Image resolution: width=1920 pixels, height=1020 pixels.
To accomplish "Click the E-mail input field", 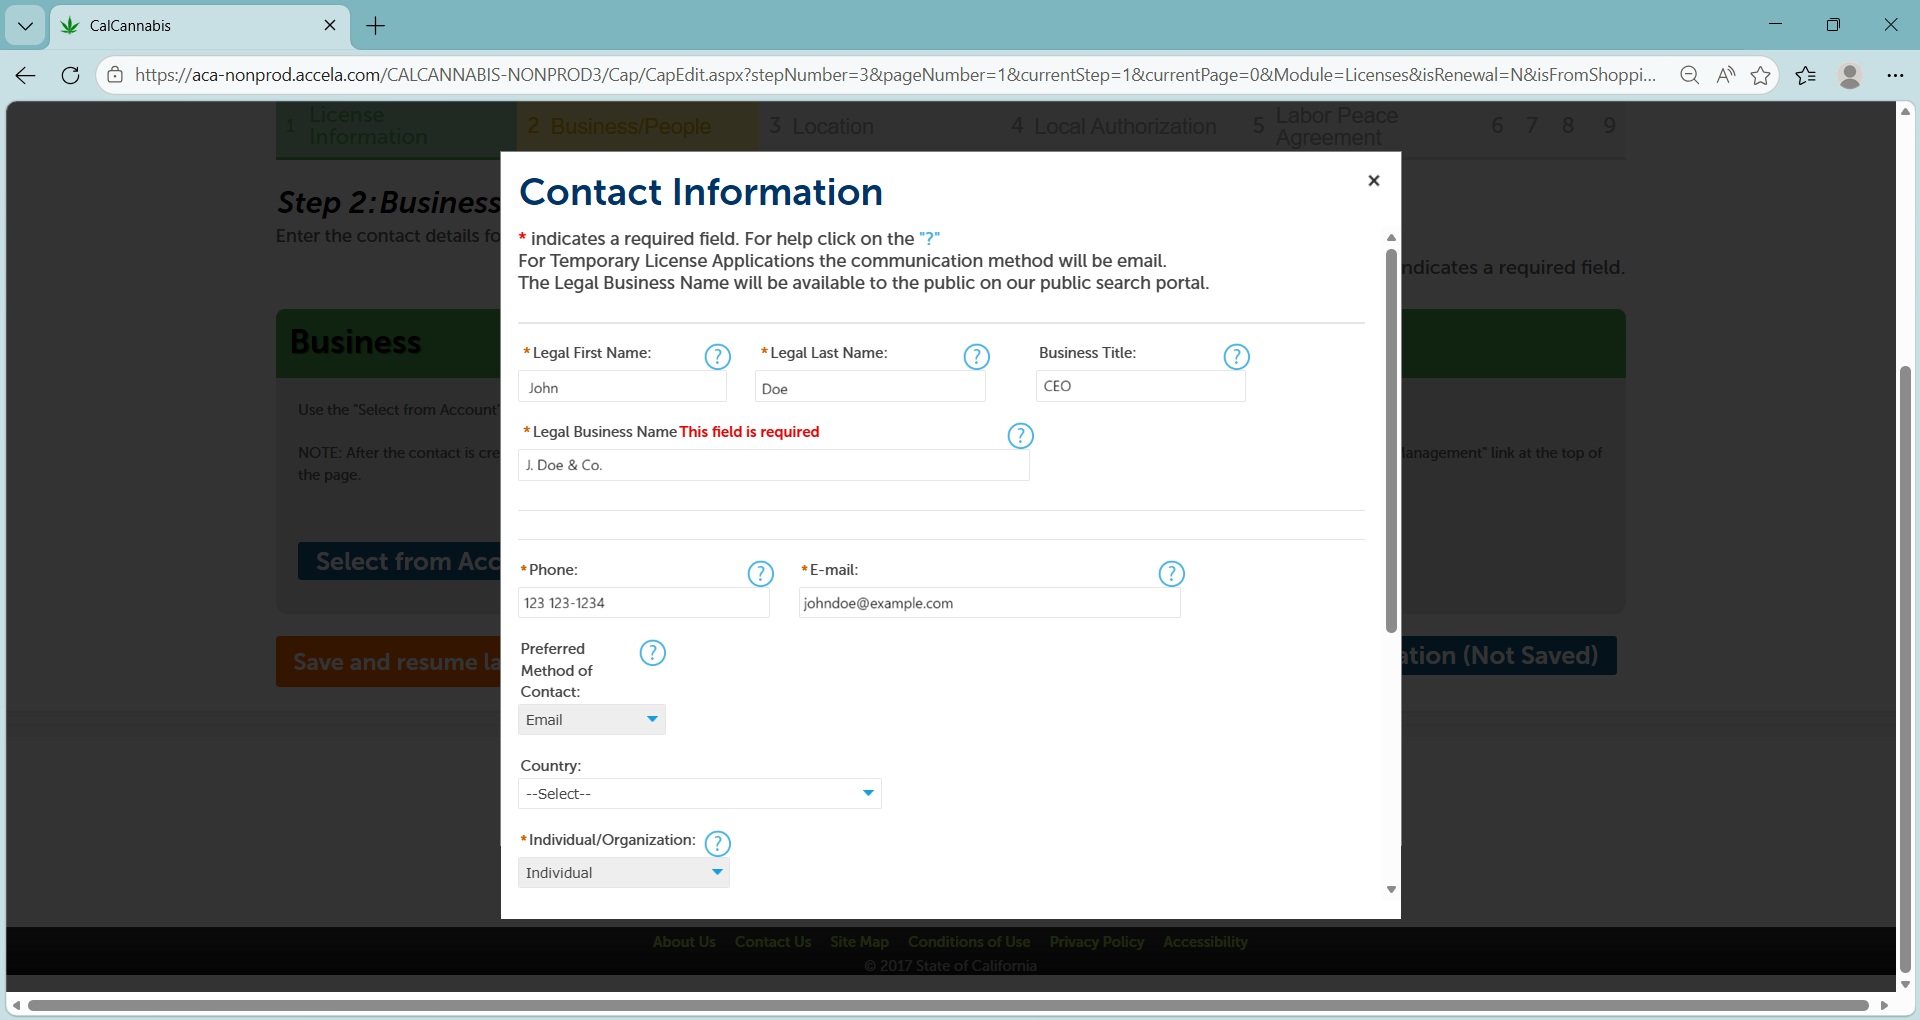I will click(x=989, y=603).
